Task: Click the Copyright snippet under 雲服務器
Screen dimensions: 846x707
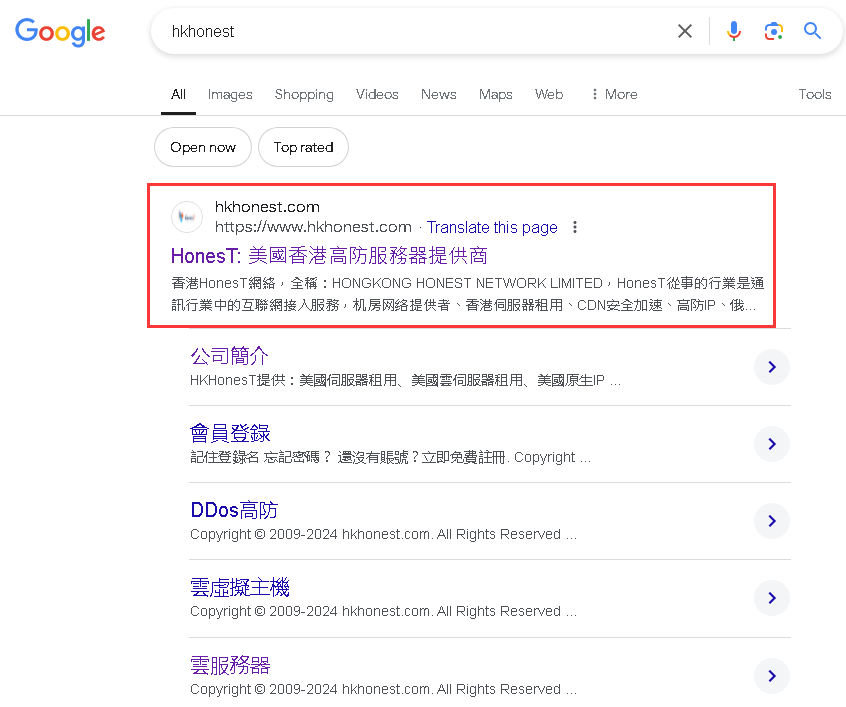Action: click(x=384, y=690)
